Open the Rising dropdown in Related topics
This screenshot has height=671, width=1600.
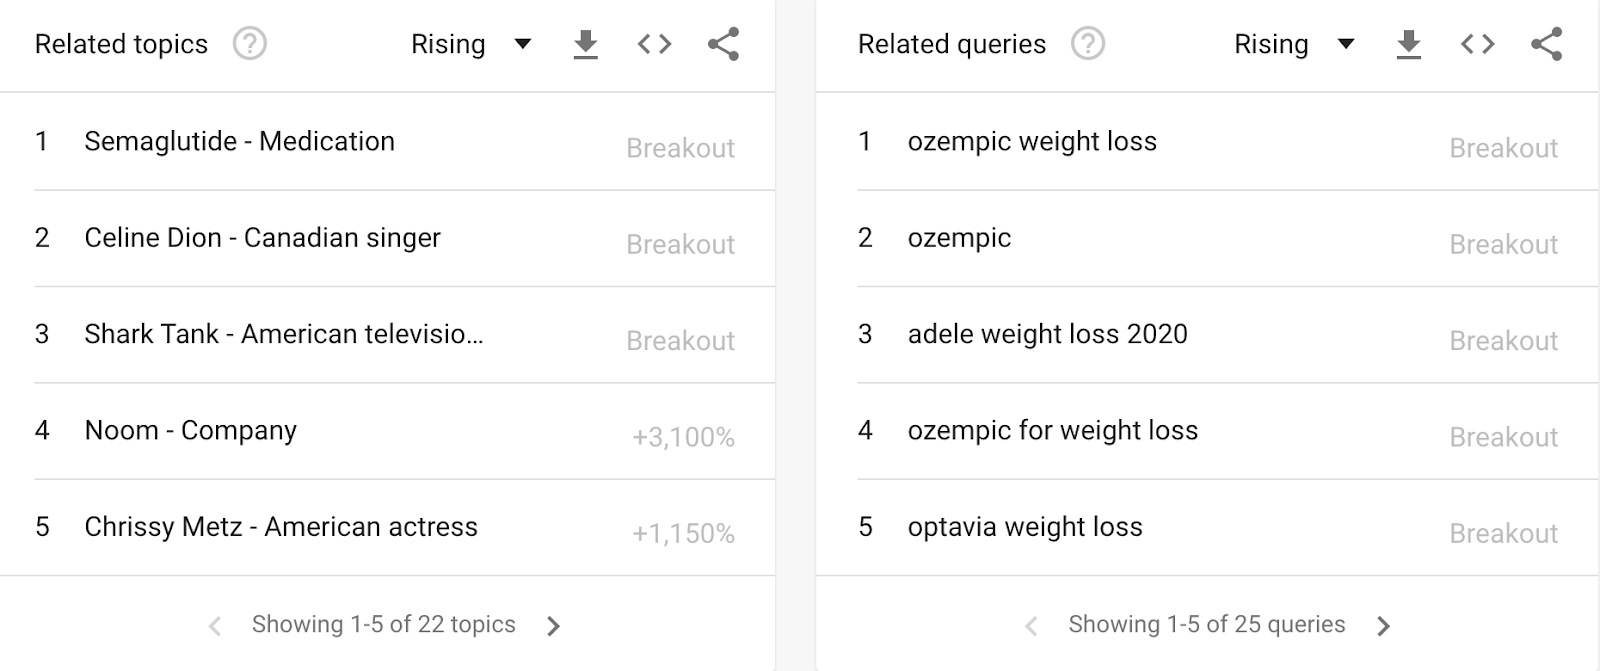(x=471, y=44)
